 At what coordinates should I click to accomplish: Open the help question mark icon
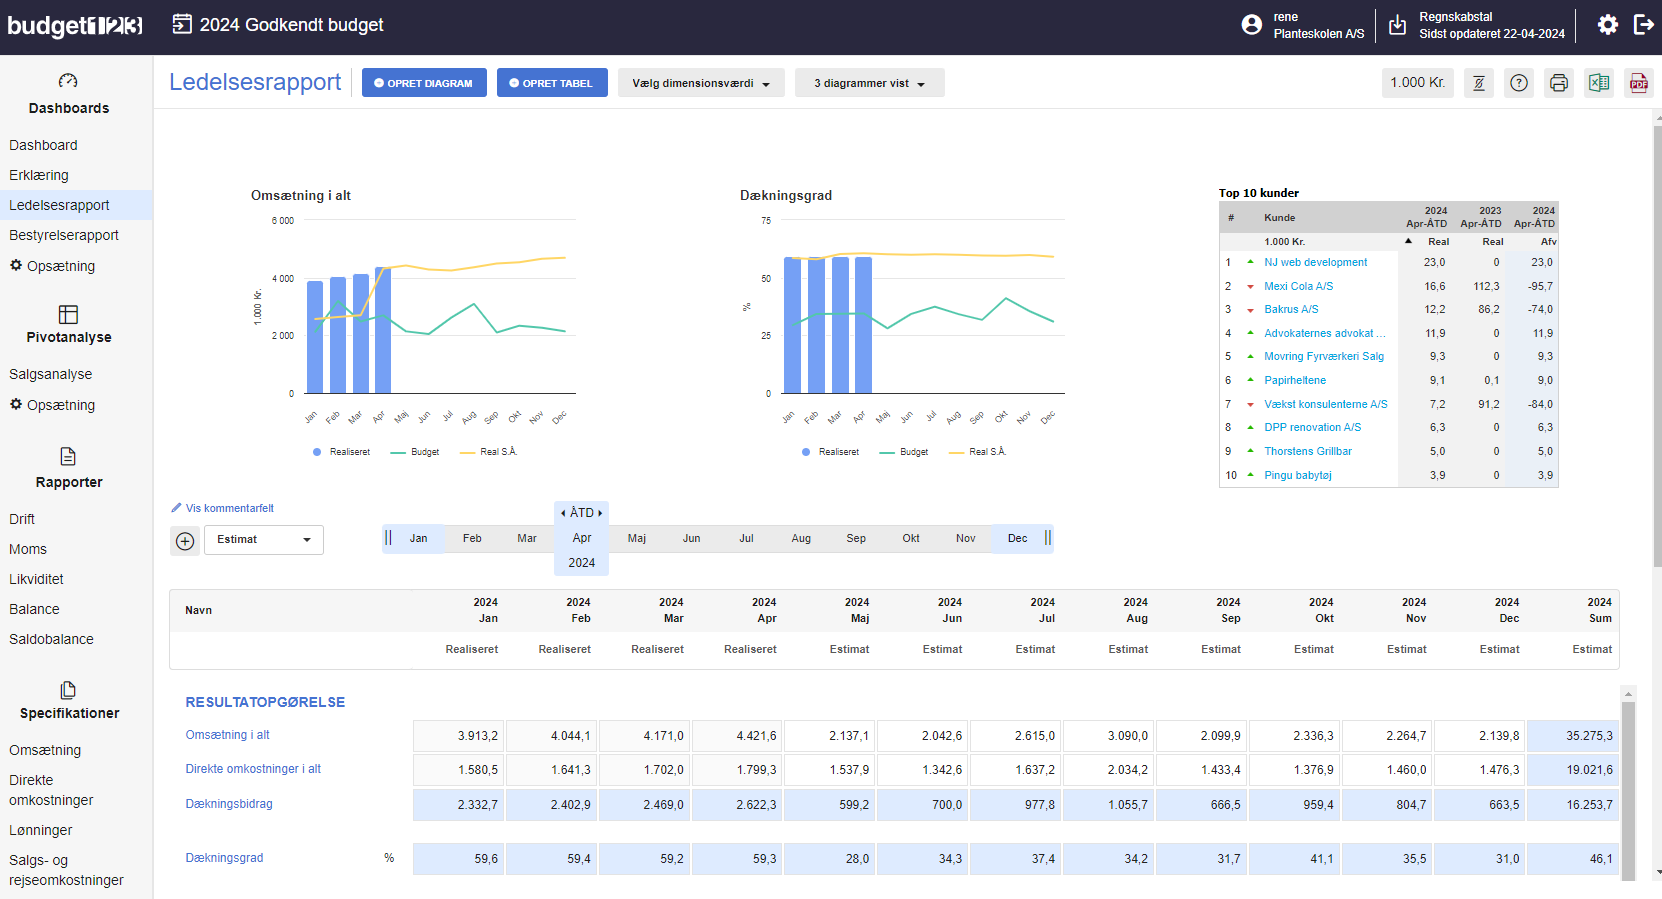pos(1519,83)
